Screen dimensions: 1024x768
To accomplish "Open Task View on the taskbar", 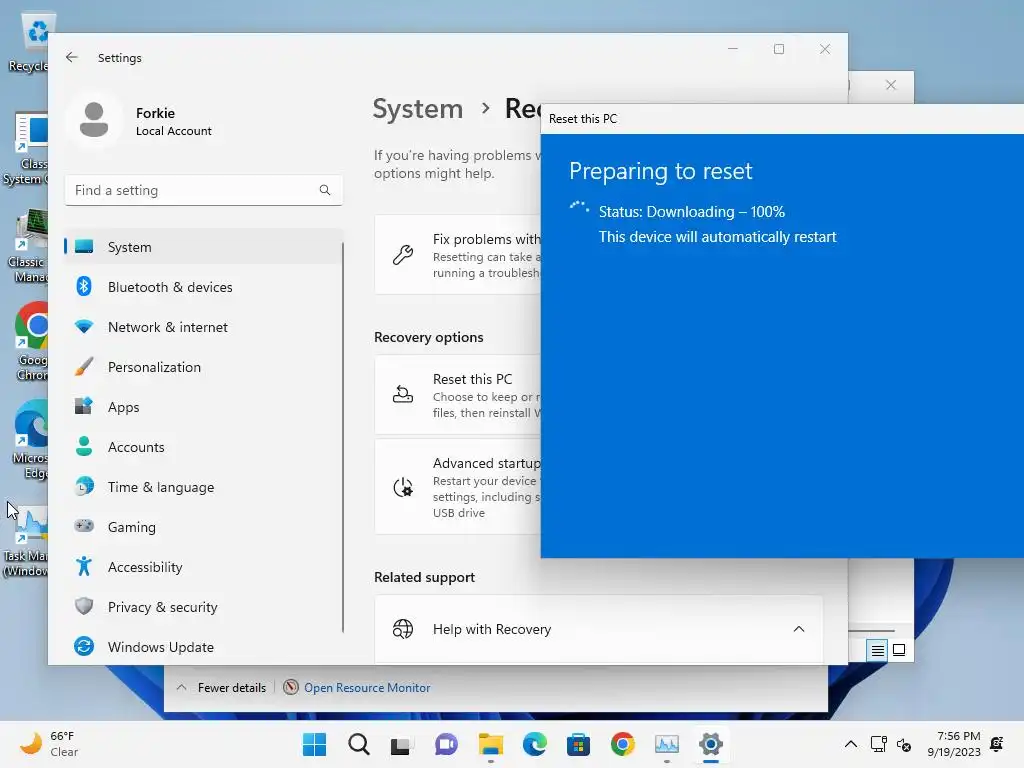I will (402, 744).
